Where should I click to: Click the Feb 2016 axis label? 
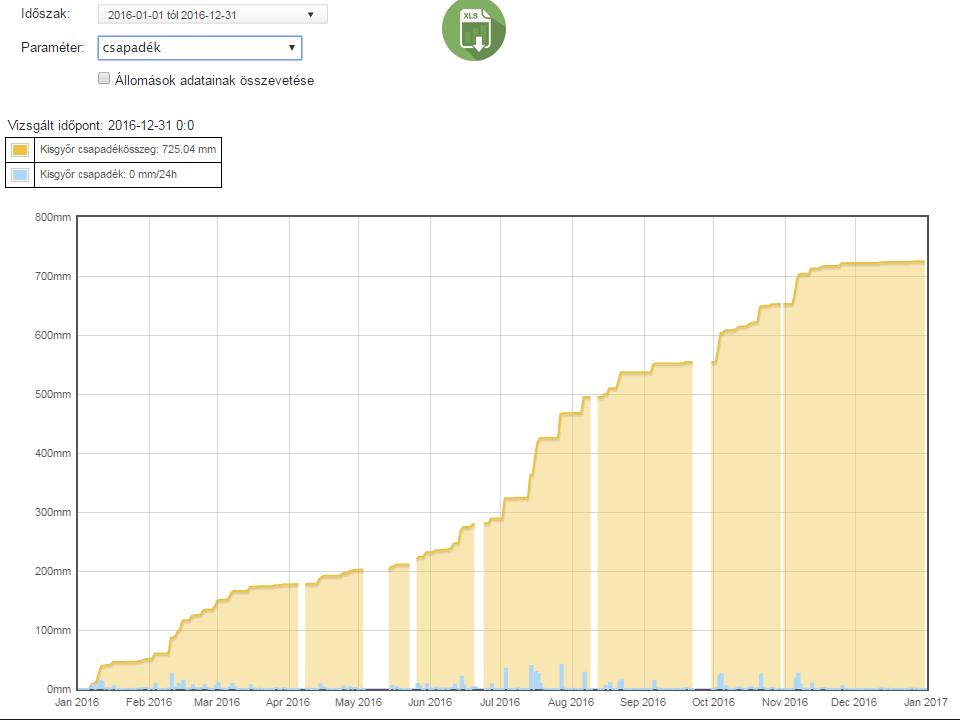149,702
